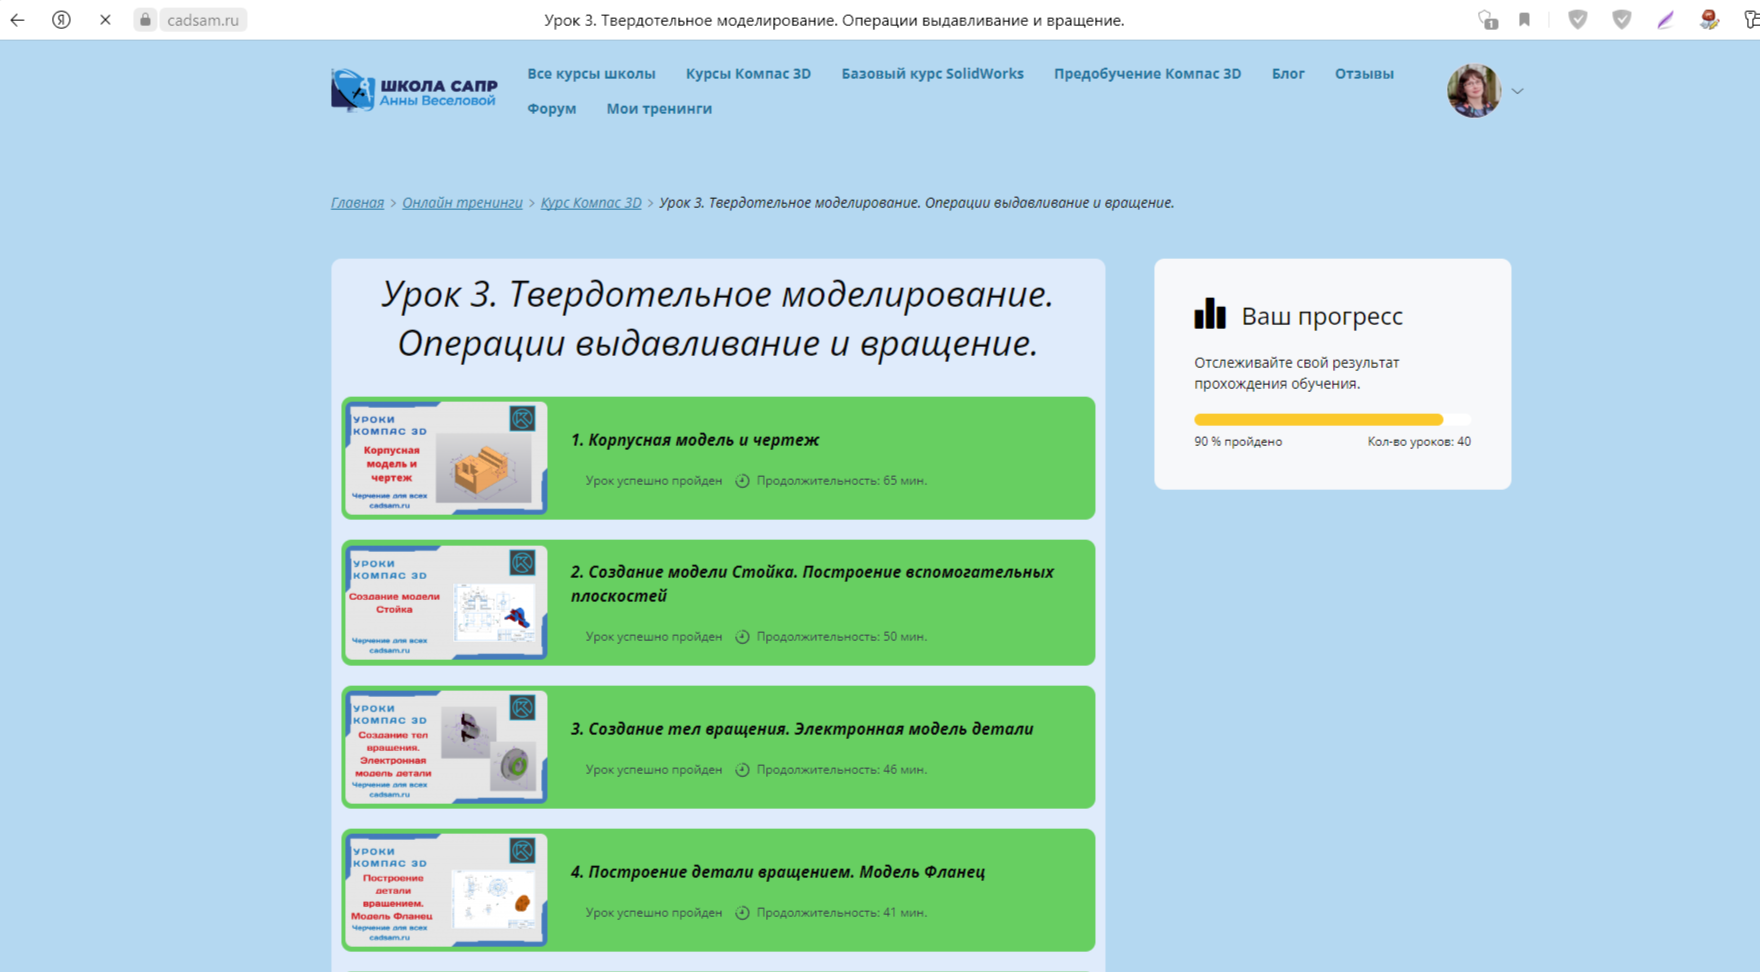
Task: Open the red stamp and pencil extension
Action: [x=1709, y=20]
